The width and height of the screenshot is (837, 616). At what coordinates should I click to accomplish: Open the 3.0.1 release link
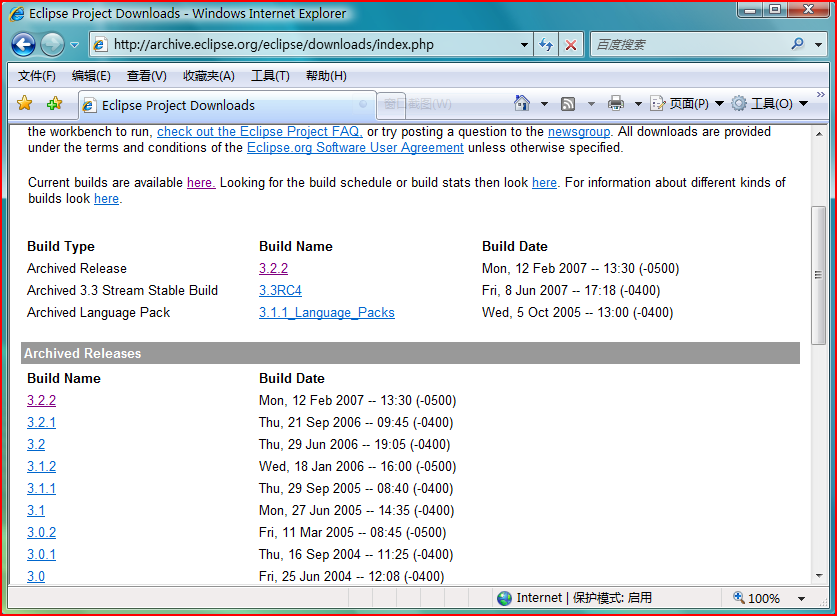coord(41,554)
